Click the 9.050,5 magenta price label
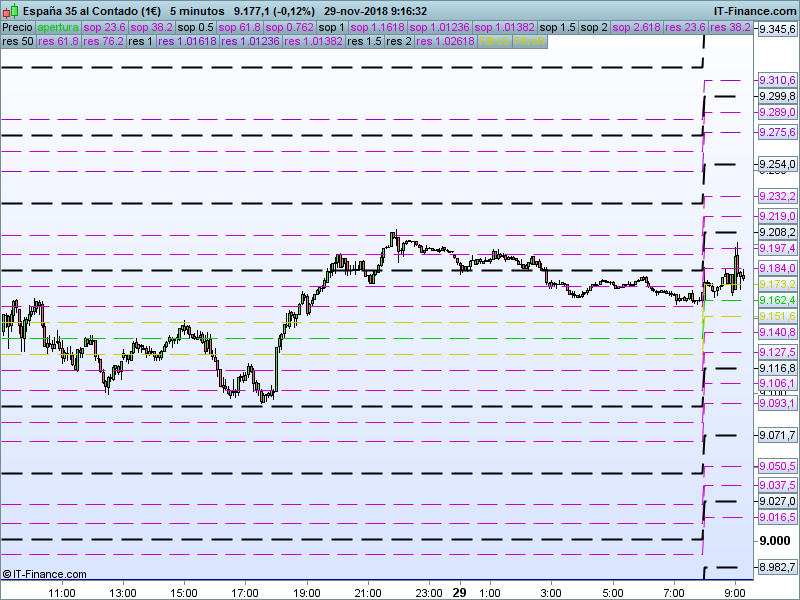The width and height of the screenshot is (800, 600). pyautogui.click(x=777, y=466)
